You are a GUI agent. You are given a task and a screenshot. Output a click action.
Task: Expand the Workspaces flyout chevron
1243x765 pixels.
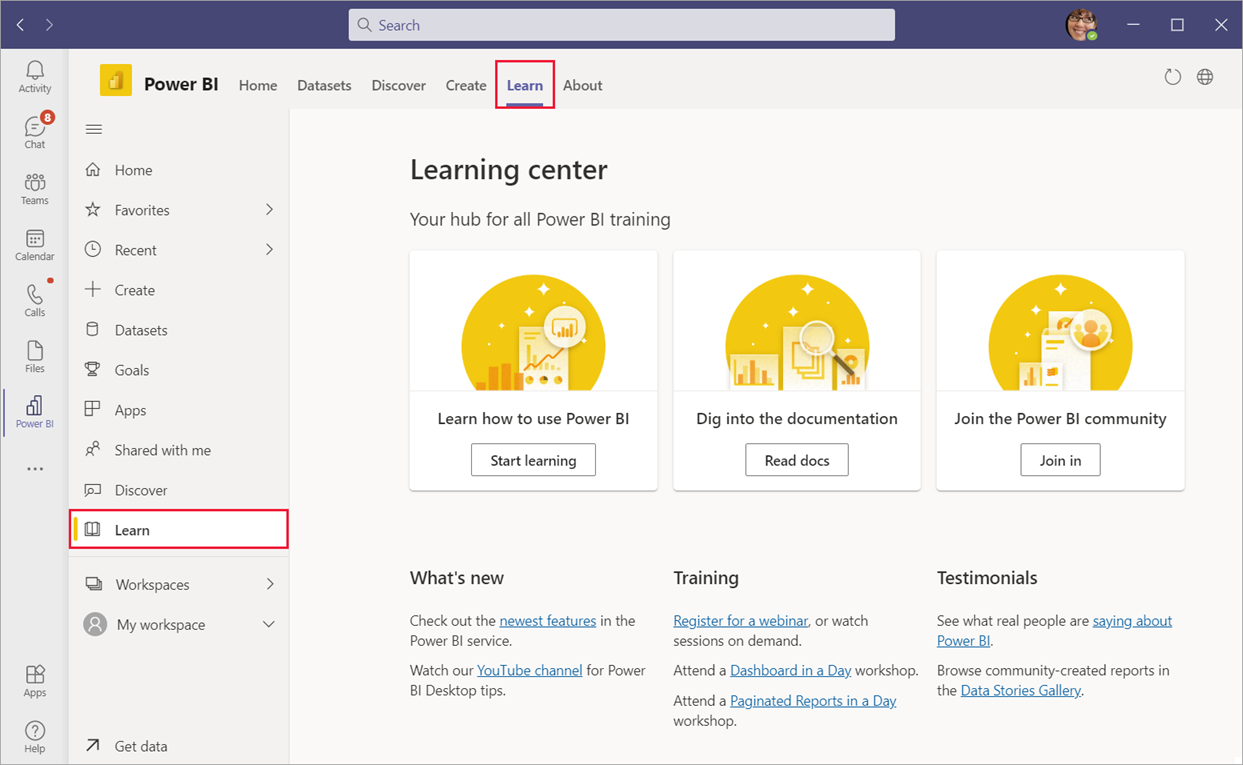pos(269,584)
